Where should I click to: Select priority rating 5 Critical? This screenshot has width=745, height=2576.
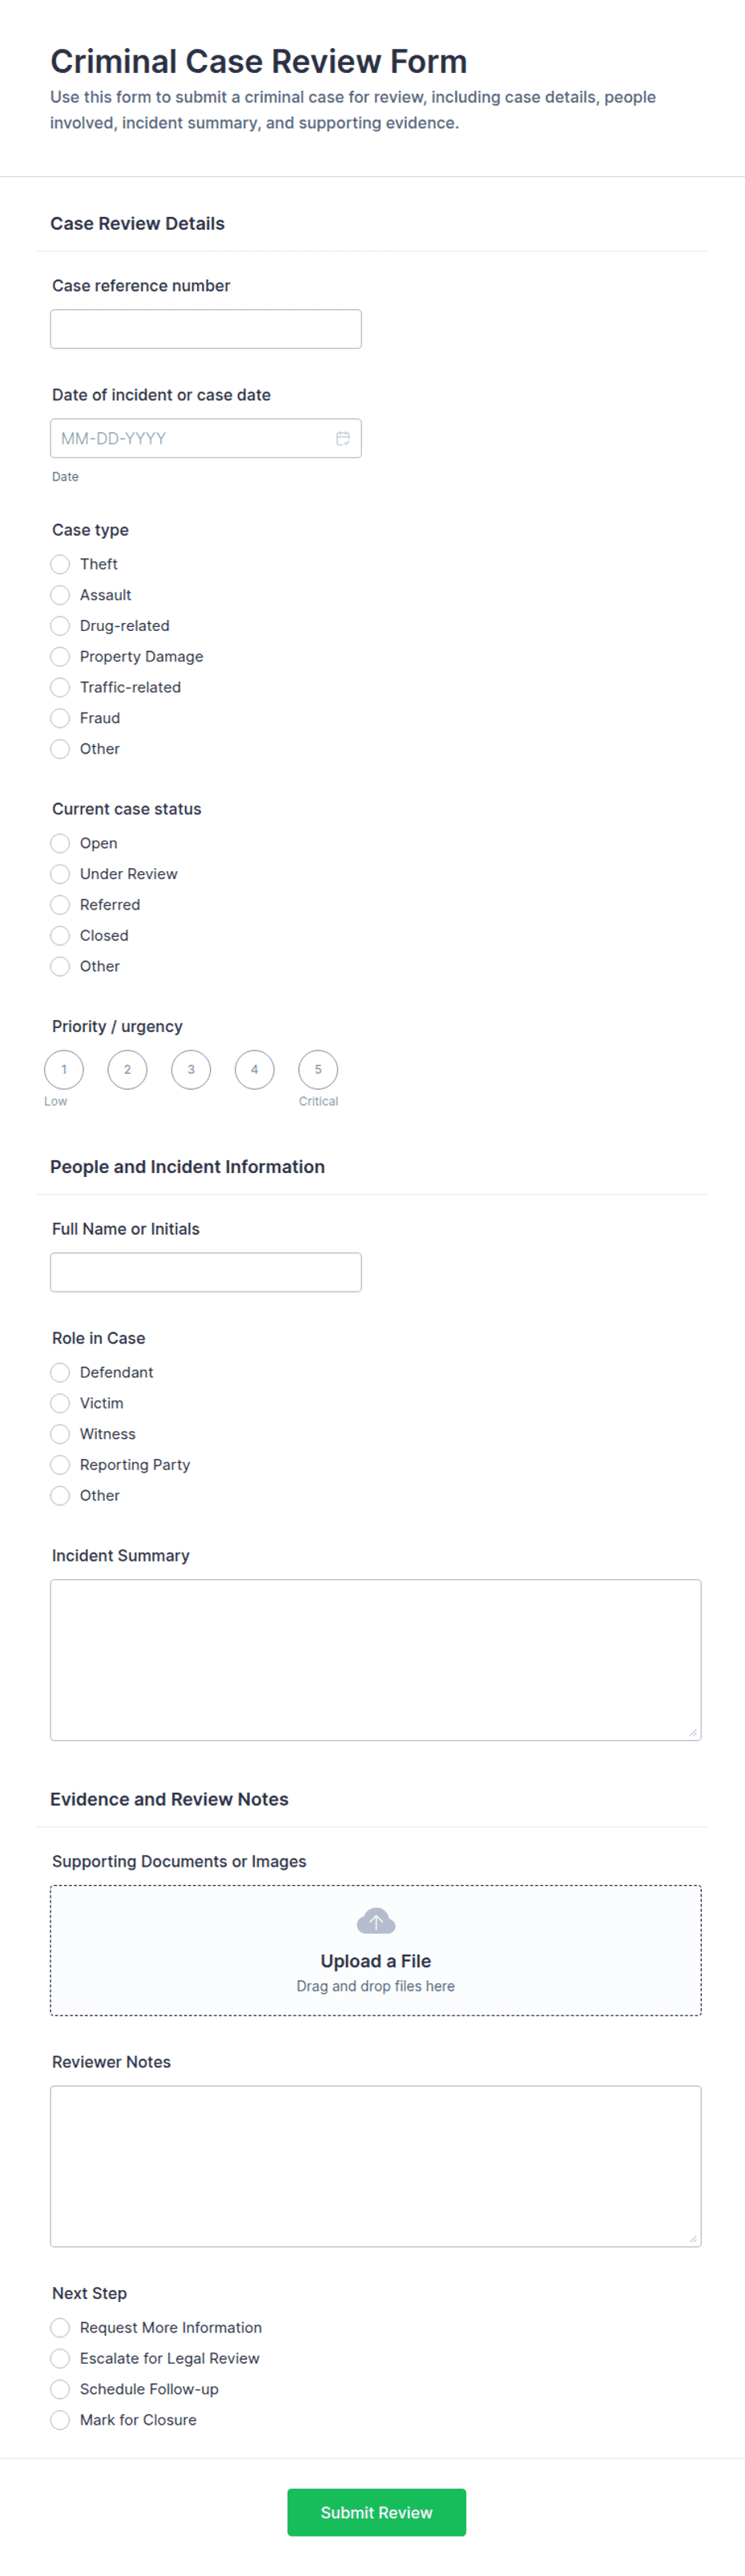[x=318, y=1069]
